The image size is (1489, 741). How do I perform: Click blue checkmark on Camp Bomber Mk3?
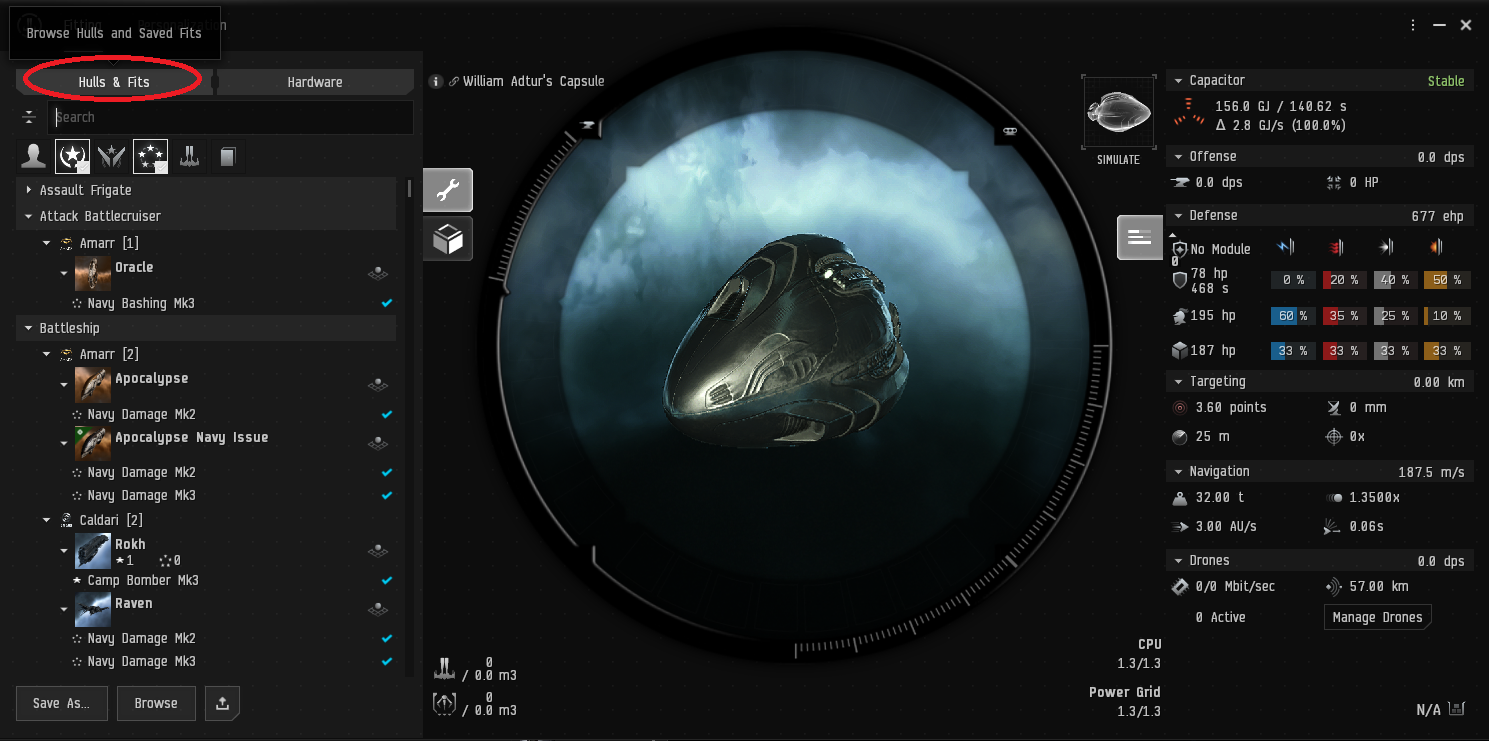pos(387,580)
